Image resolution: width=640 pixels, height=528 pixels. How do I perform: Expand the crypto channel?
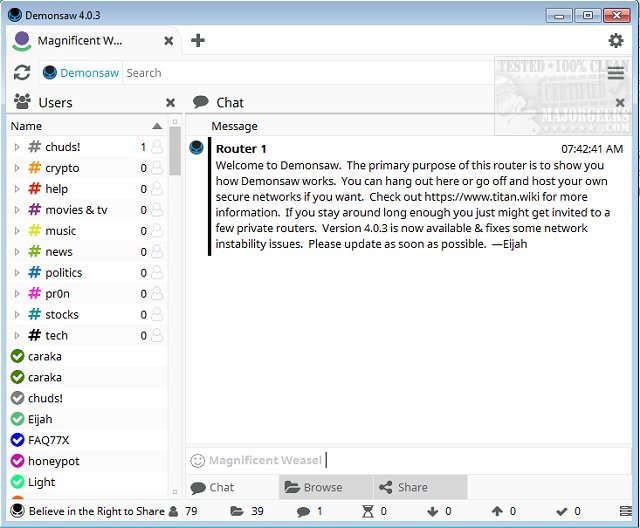[x=17, y=168]
